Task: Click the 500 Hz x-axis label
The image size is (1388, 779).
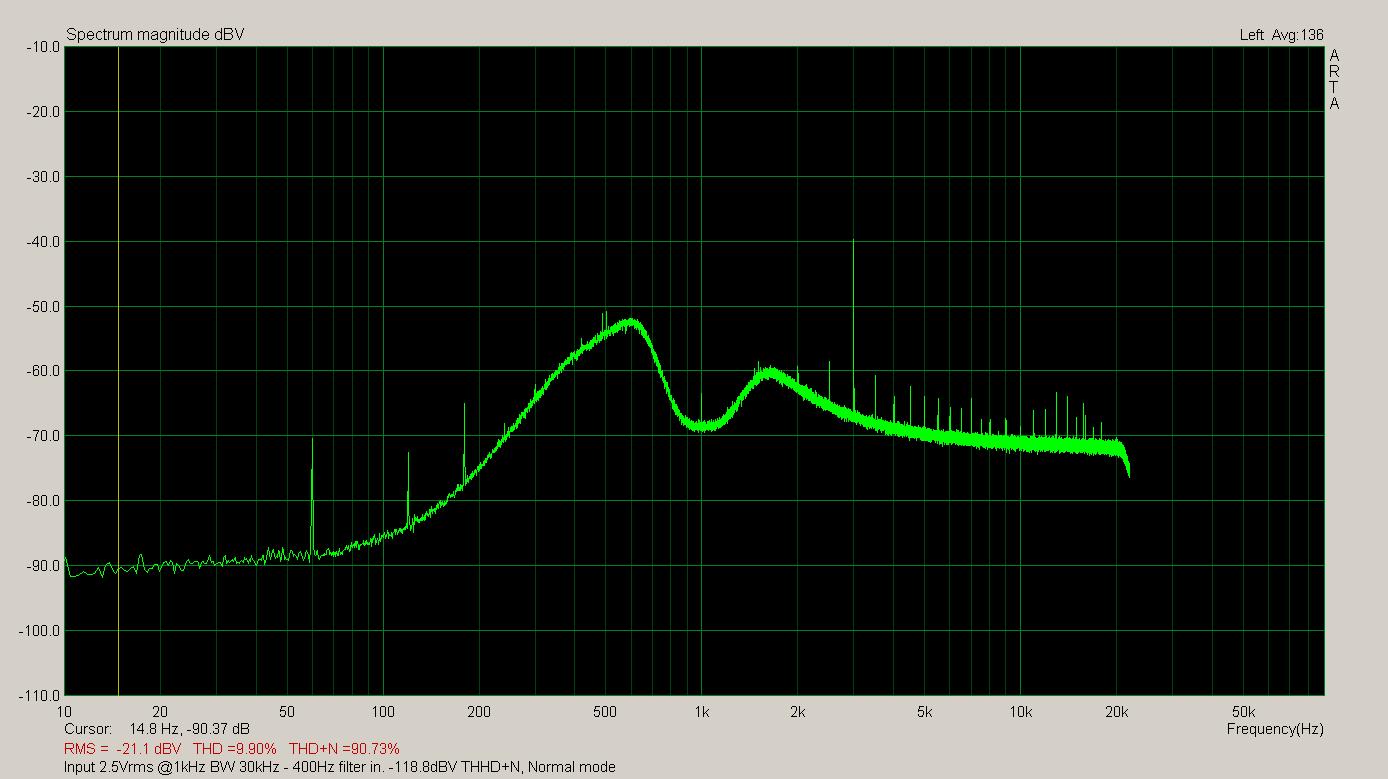Action: point(606,712)
